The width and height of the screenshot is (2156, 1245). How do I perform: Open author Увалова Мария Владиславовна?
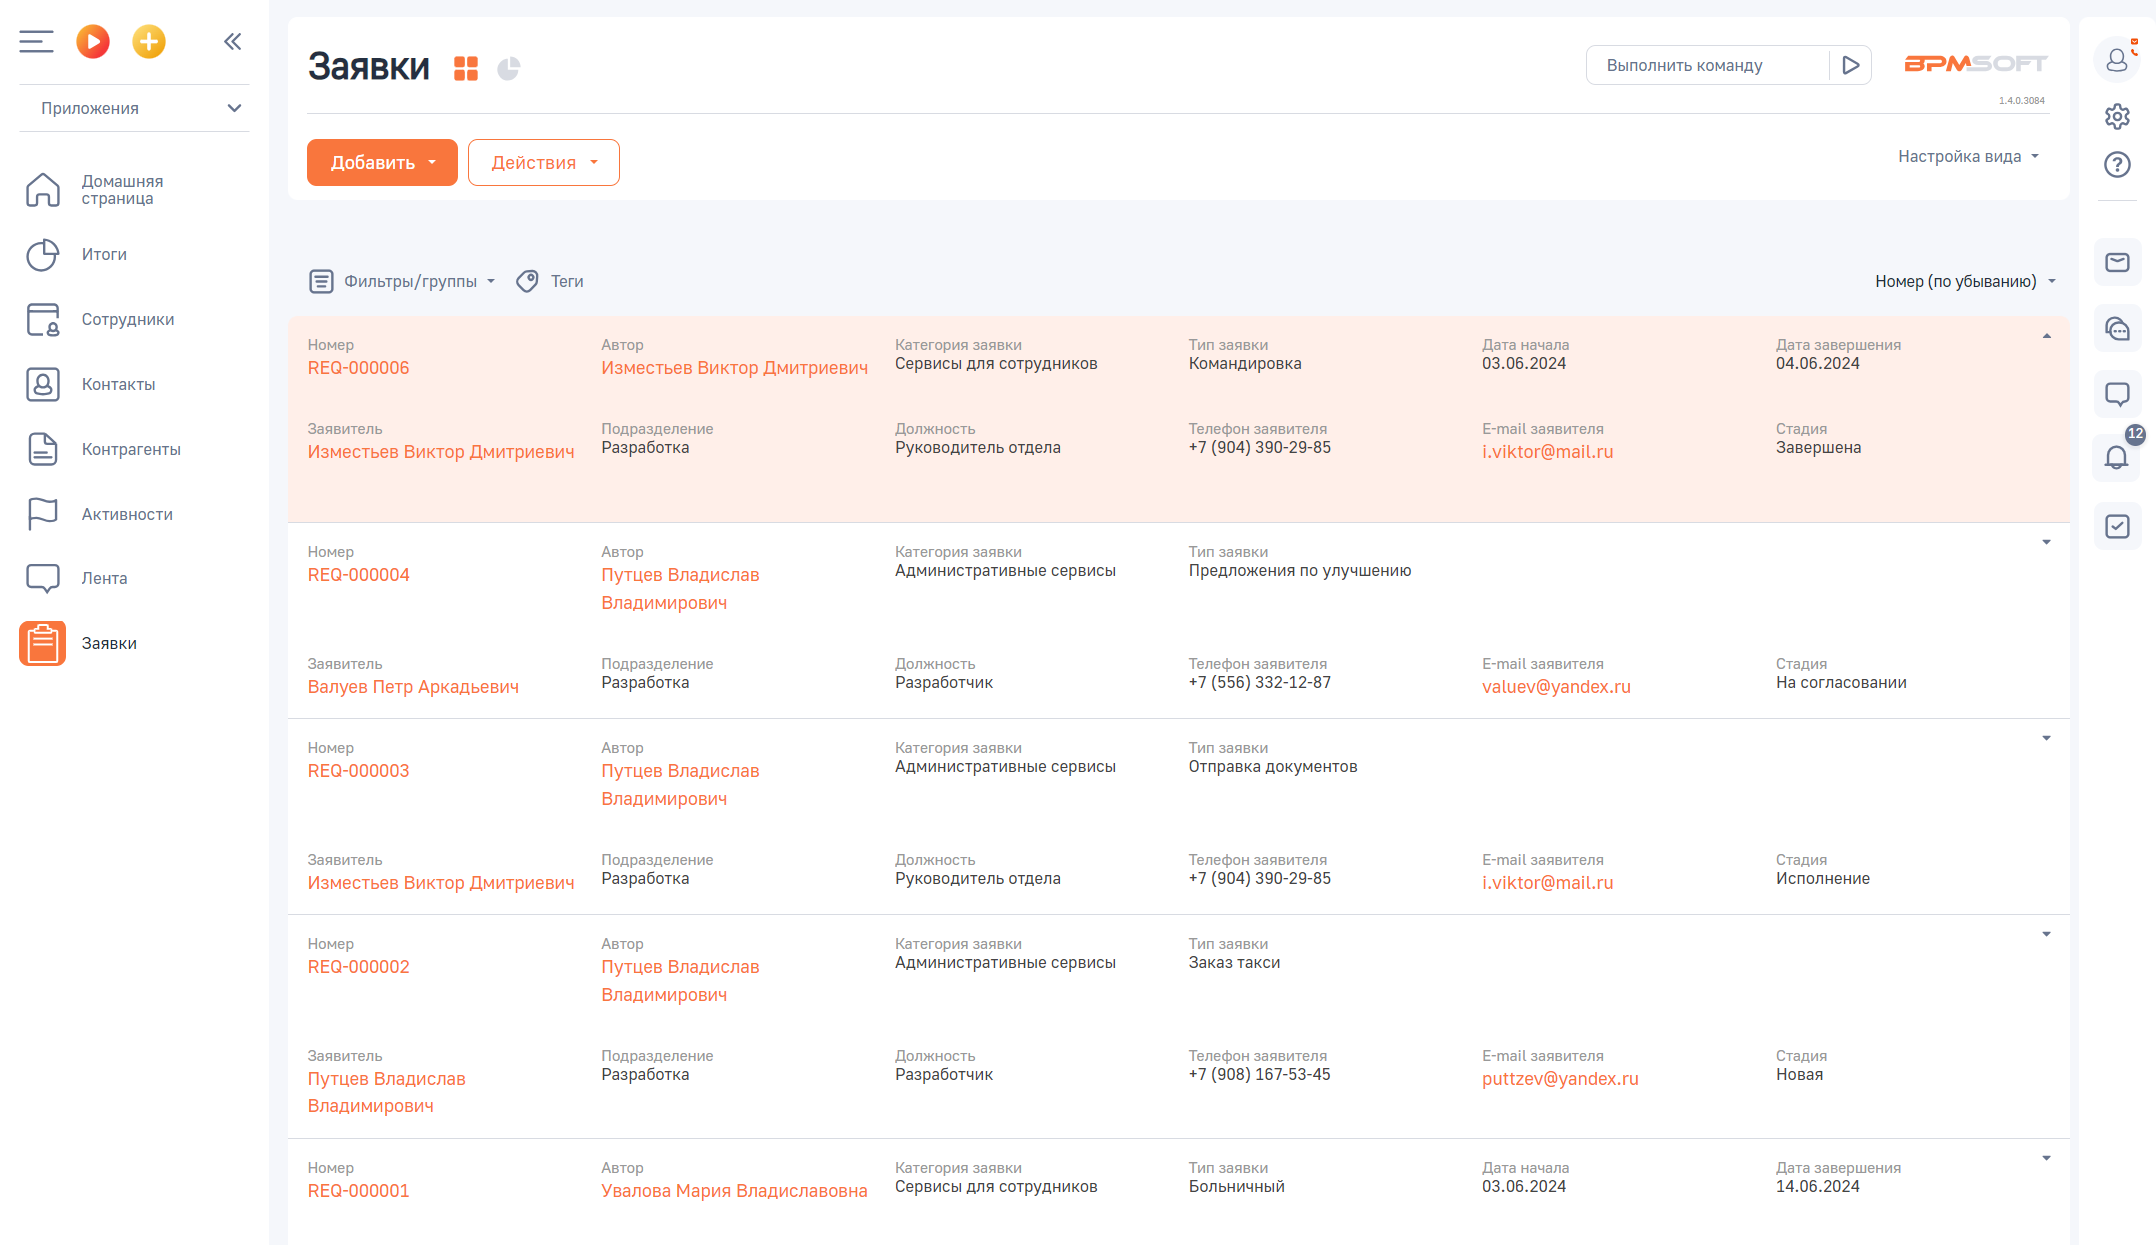(734, 1191)
